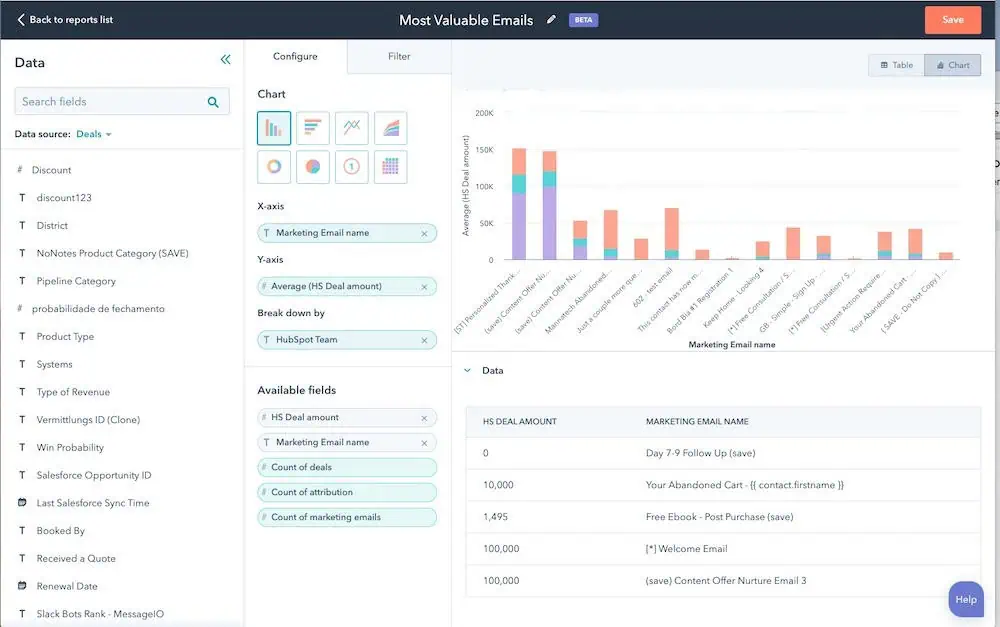This screenshot has height=627, width=1000.
Task: Click the Day 7-9 Follow Up (save) row
Action: [723, 454]
